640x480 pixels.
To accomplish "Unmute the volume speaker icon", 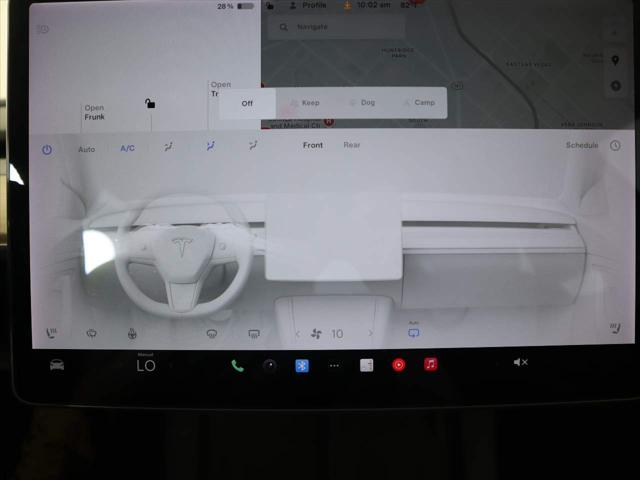I will 520,362.
